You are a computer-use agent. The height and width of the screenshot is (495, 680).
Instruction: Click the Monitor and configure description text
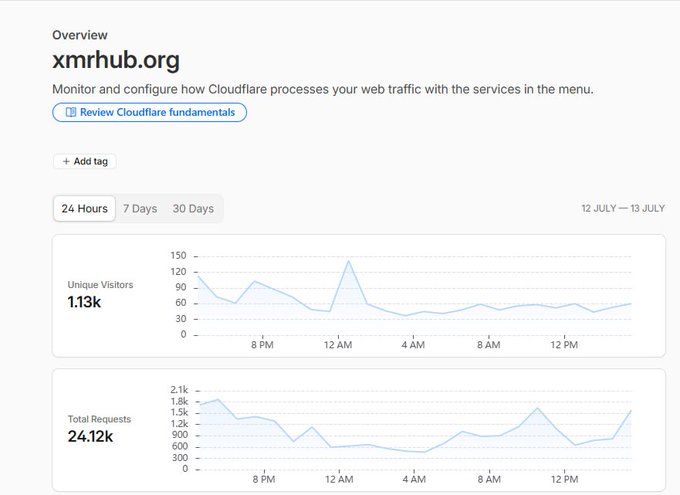point(323,89)
